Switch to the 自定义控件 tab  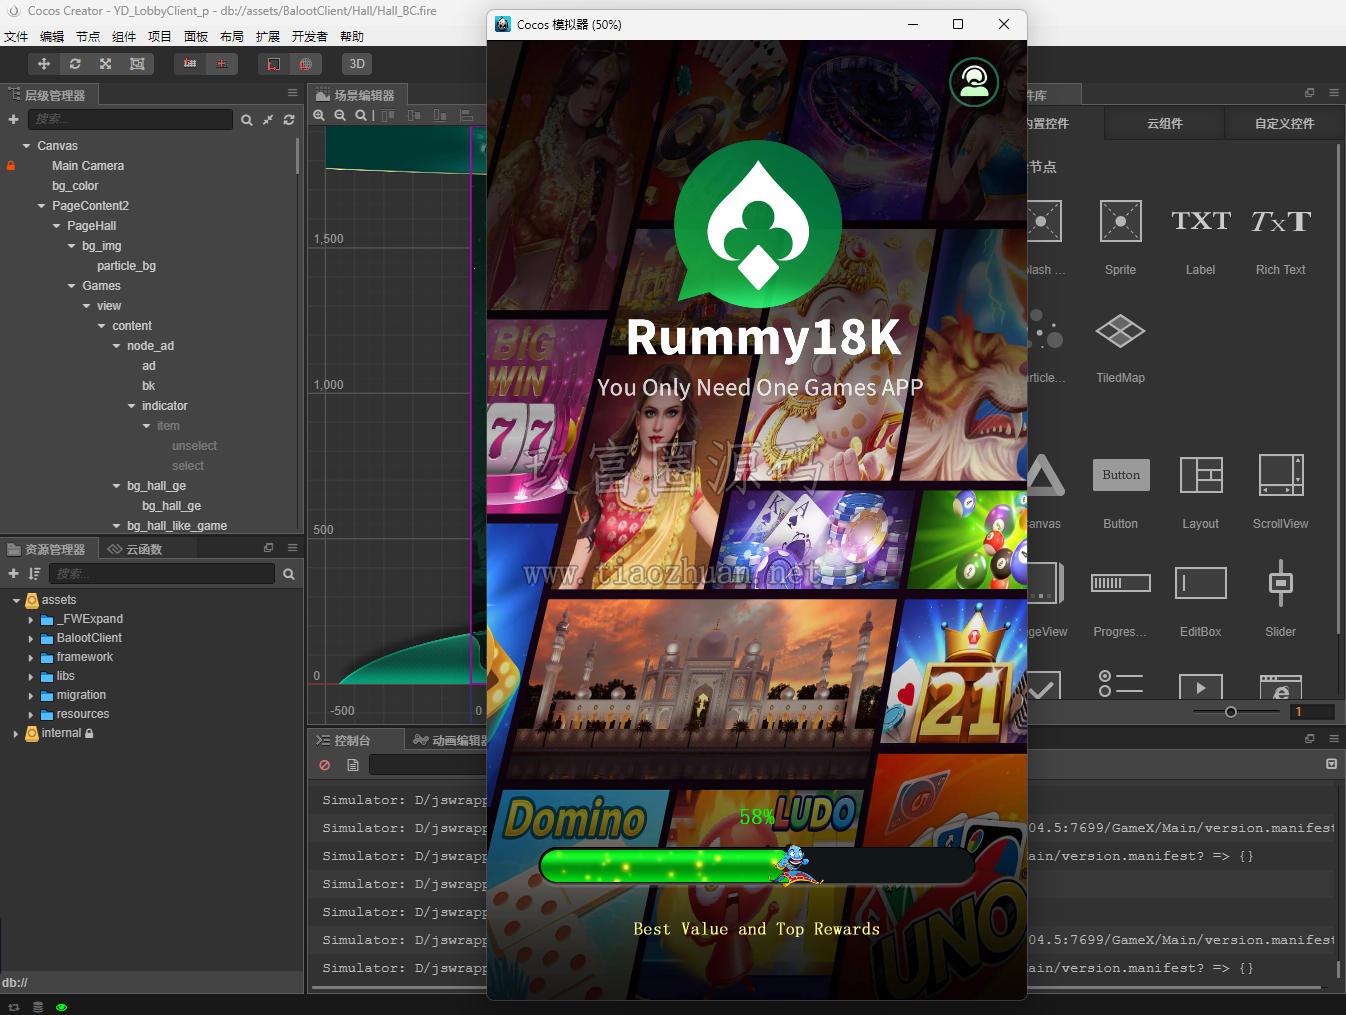click(1284, 123)
